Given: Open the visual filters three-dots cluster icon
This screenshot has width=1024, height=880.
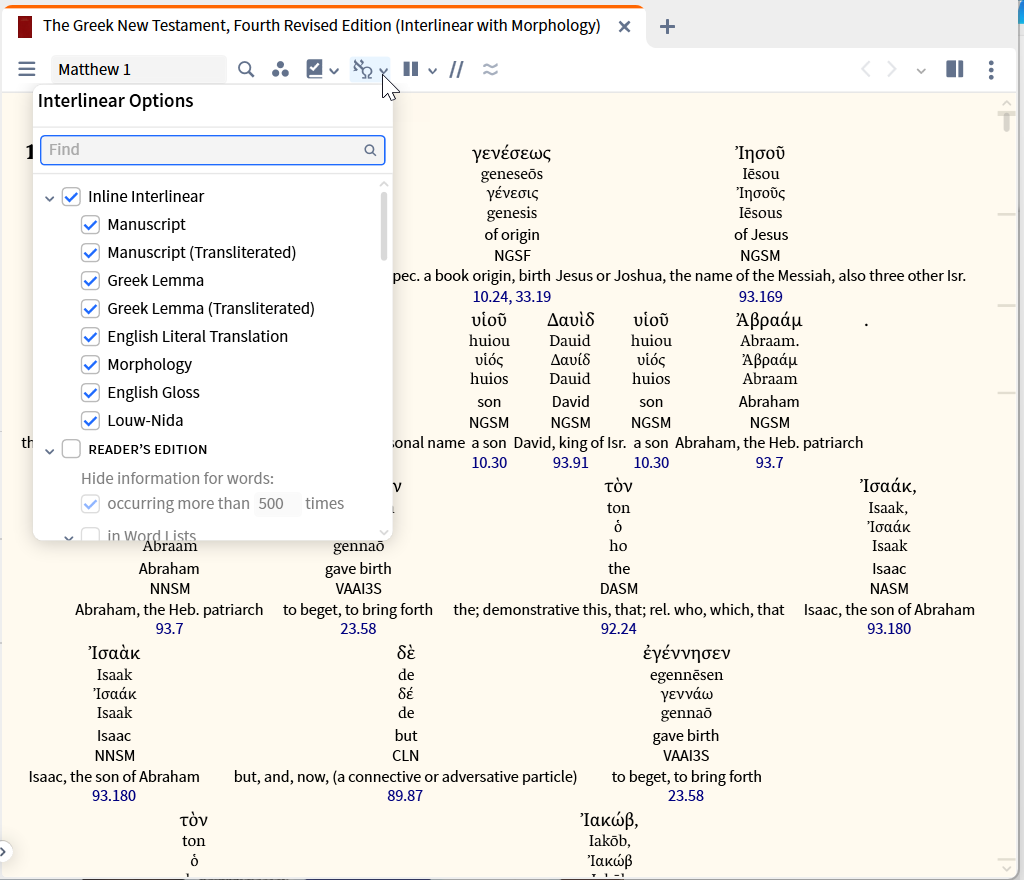Looking at the screenshot, I should pyautogui.click(x=280, y=69).
